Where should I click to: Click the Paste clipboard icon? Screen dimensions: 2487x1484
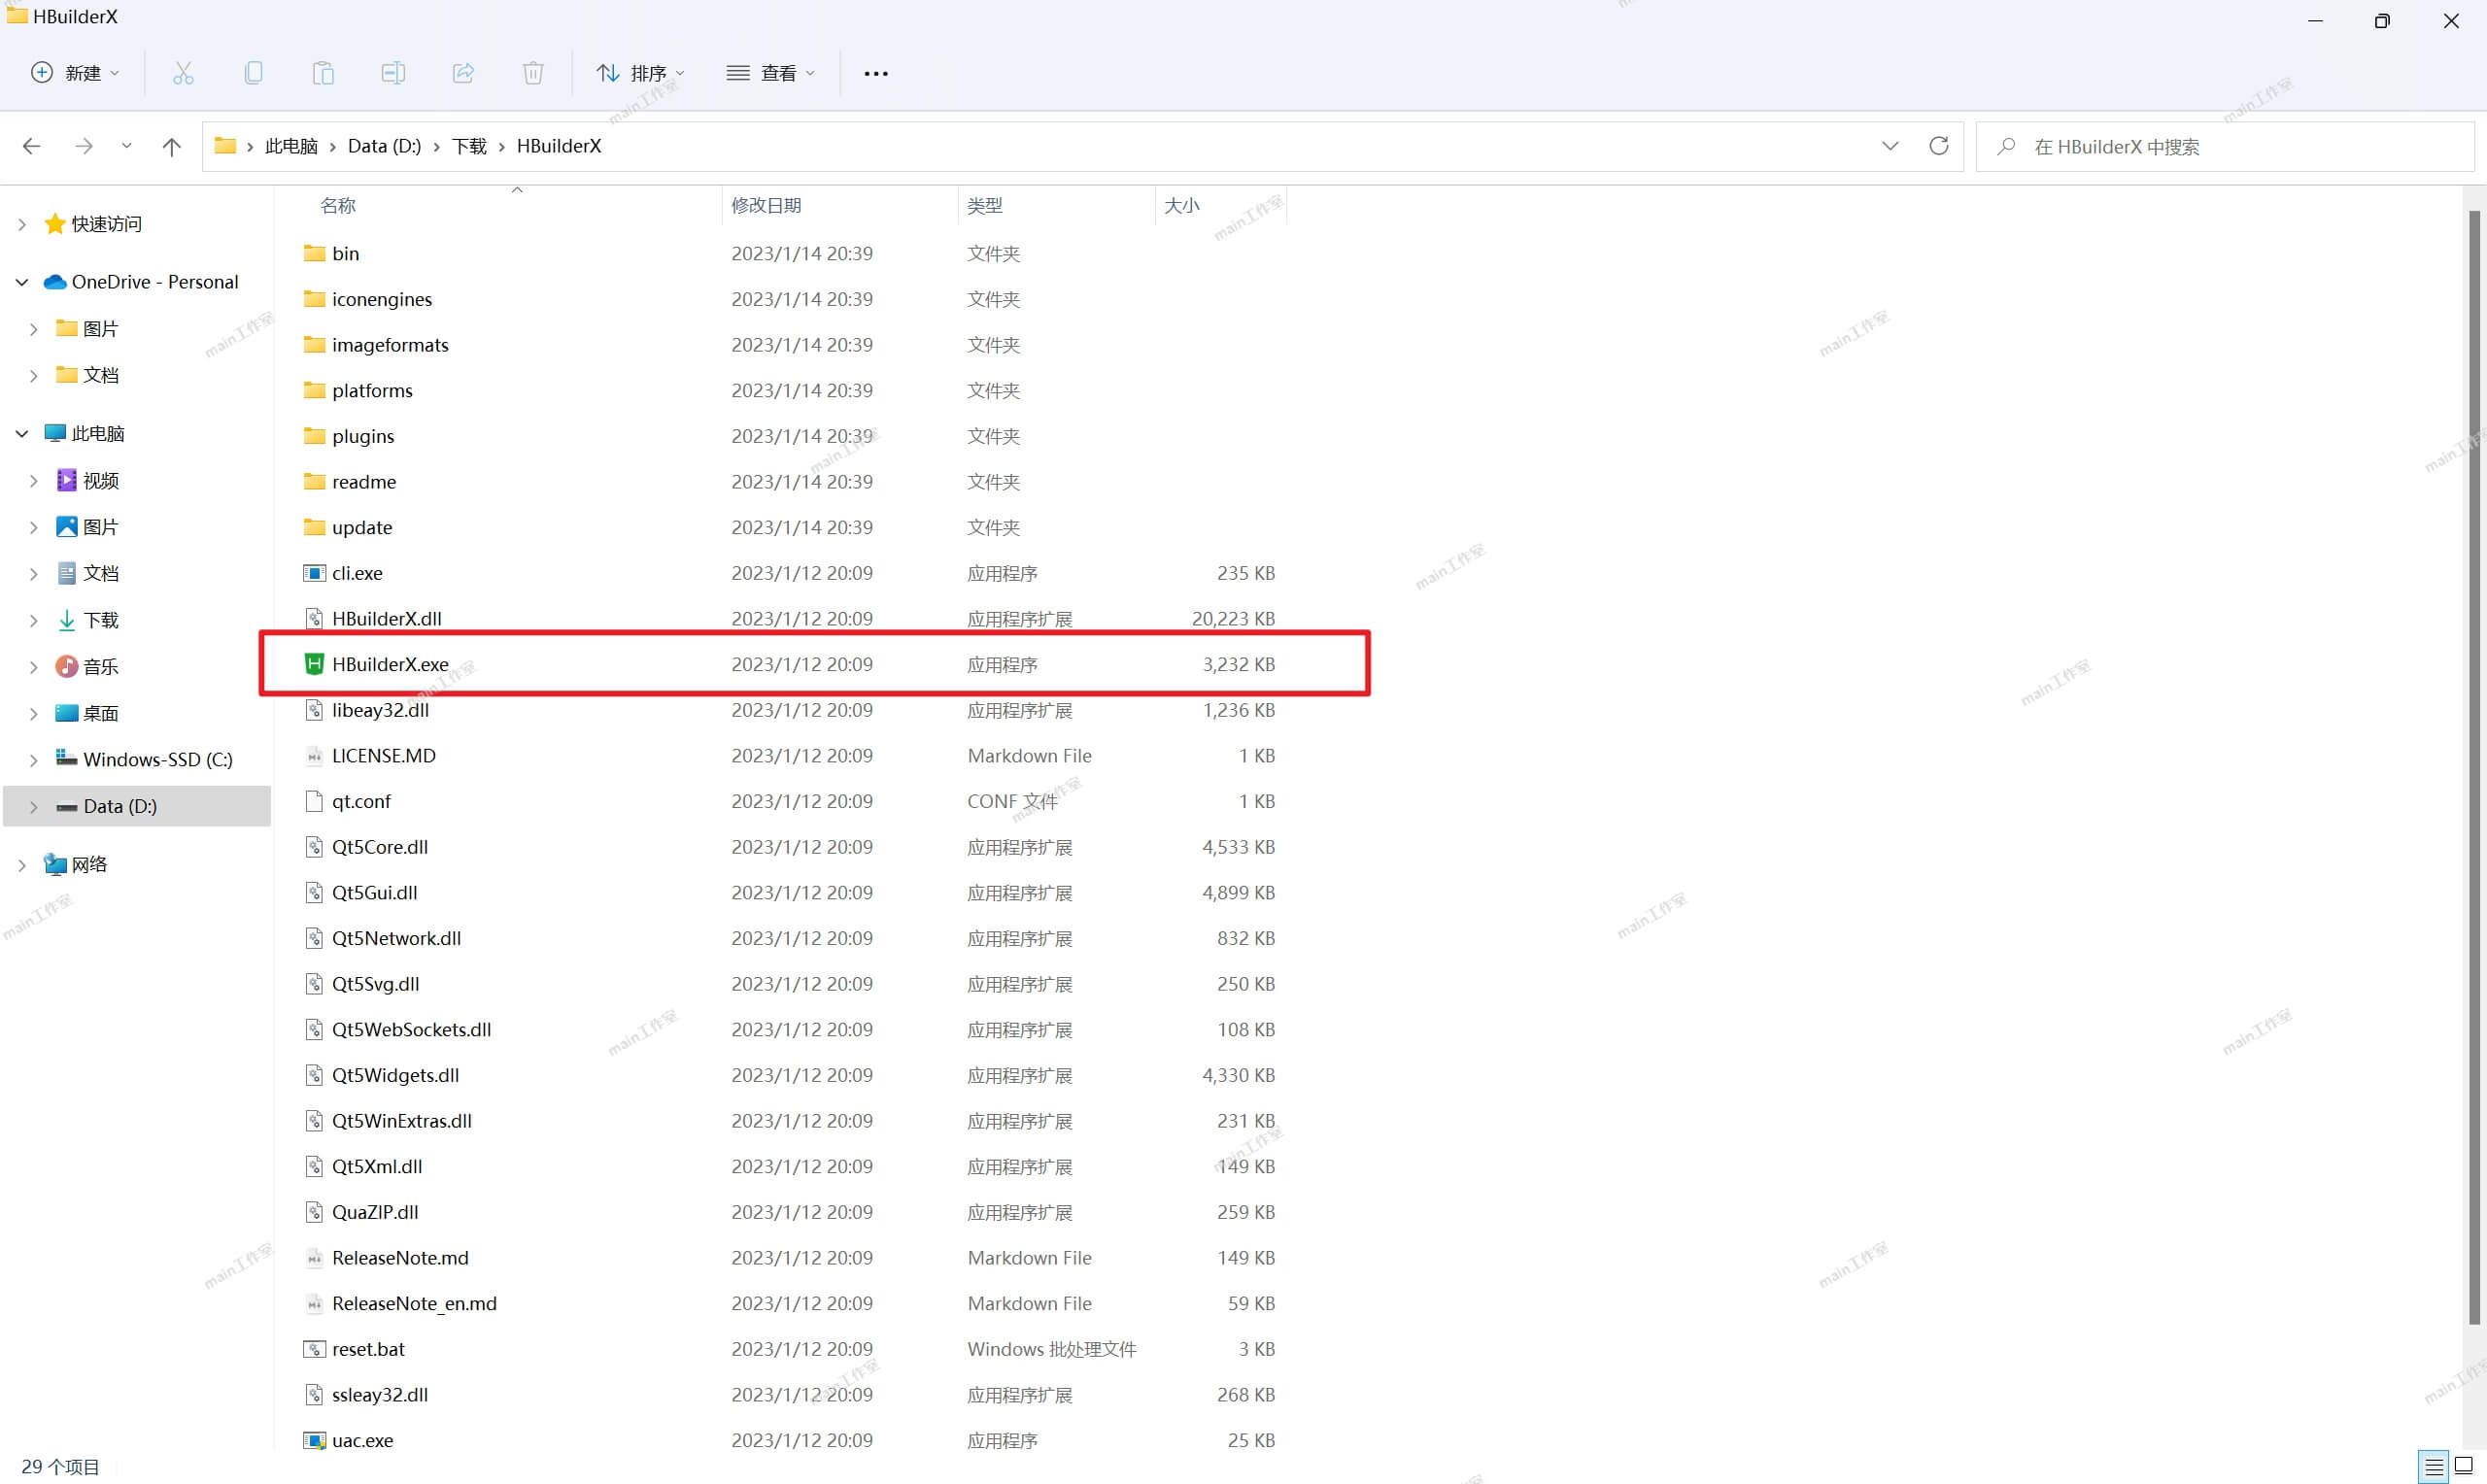[323, 73]
